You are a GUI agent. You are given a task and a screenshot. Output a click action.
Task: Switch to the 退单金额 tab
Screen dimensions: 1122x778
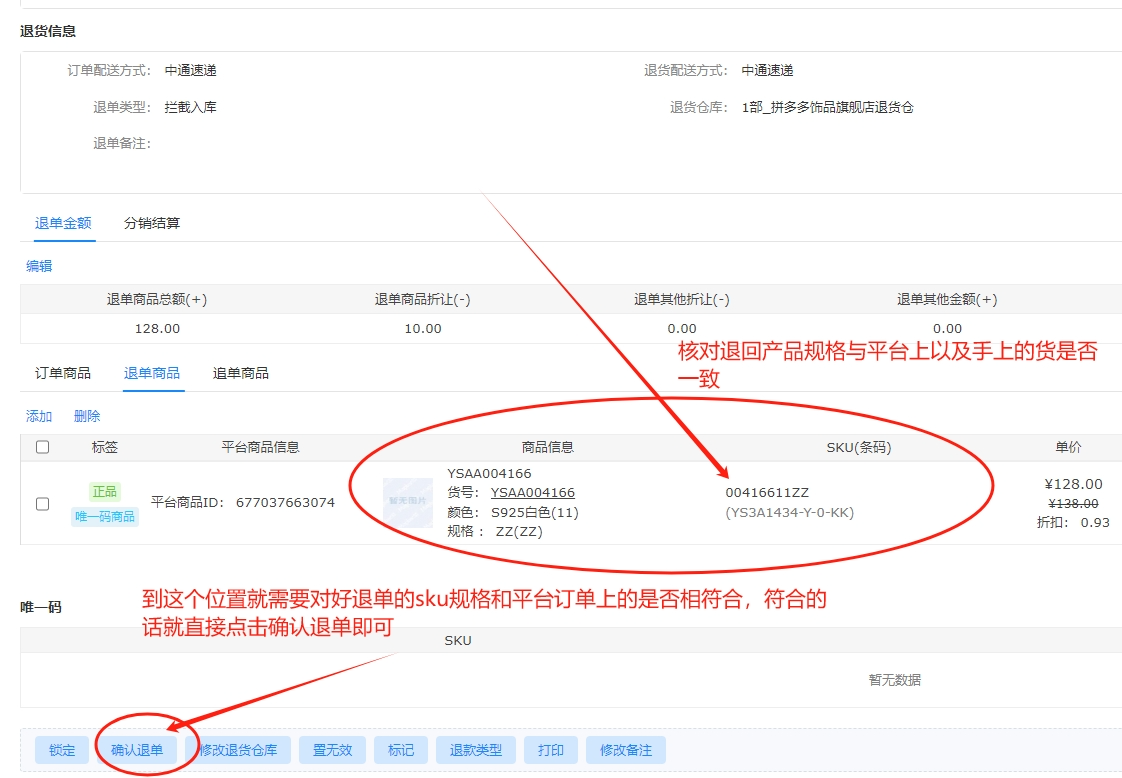pos(63,223)
